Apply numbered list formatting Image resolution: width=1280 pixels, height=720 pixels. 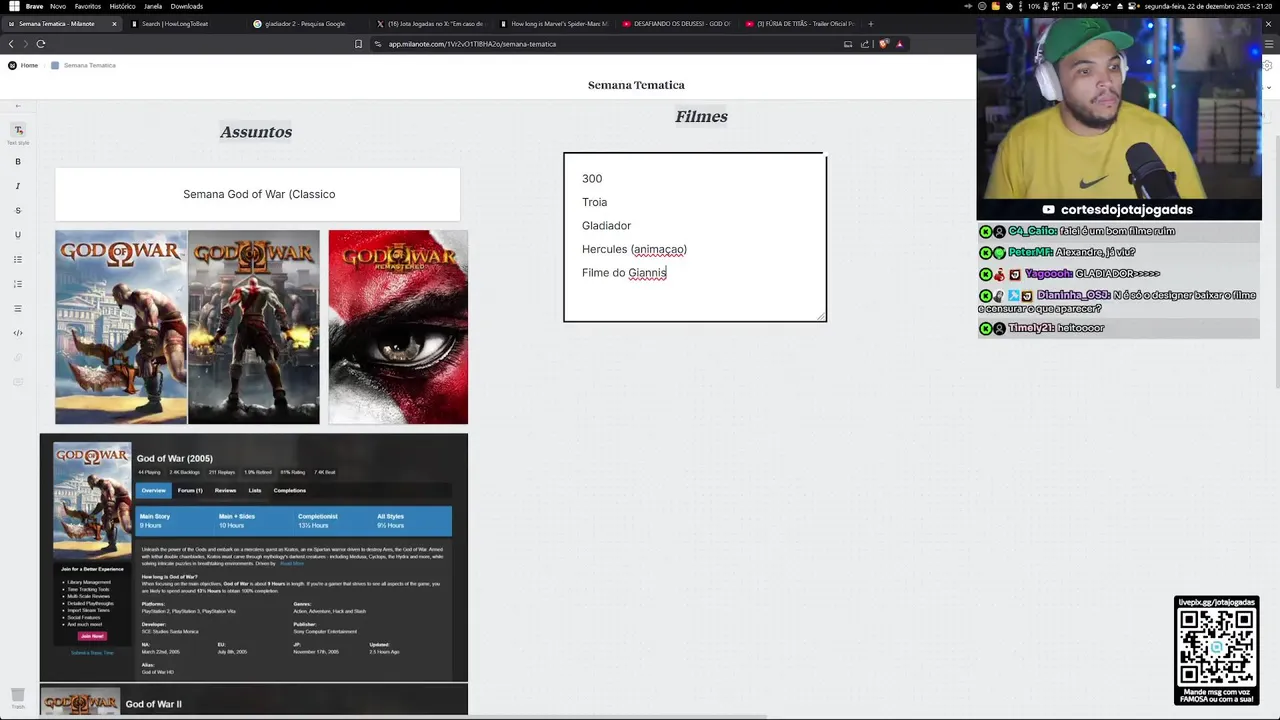pyautogui.click(x=18, y=284)
